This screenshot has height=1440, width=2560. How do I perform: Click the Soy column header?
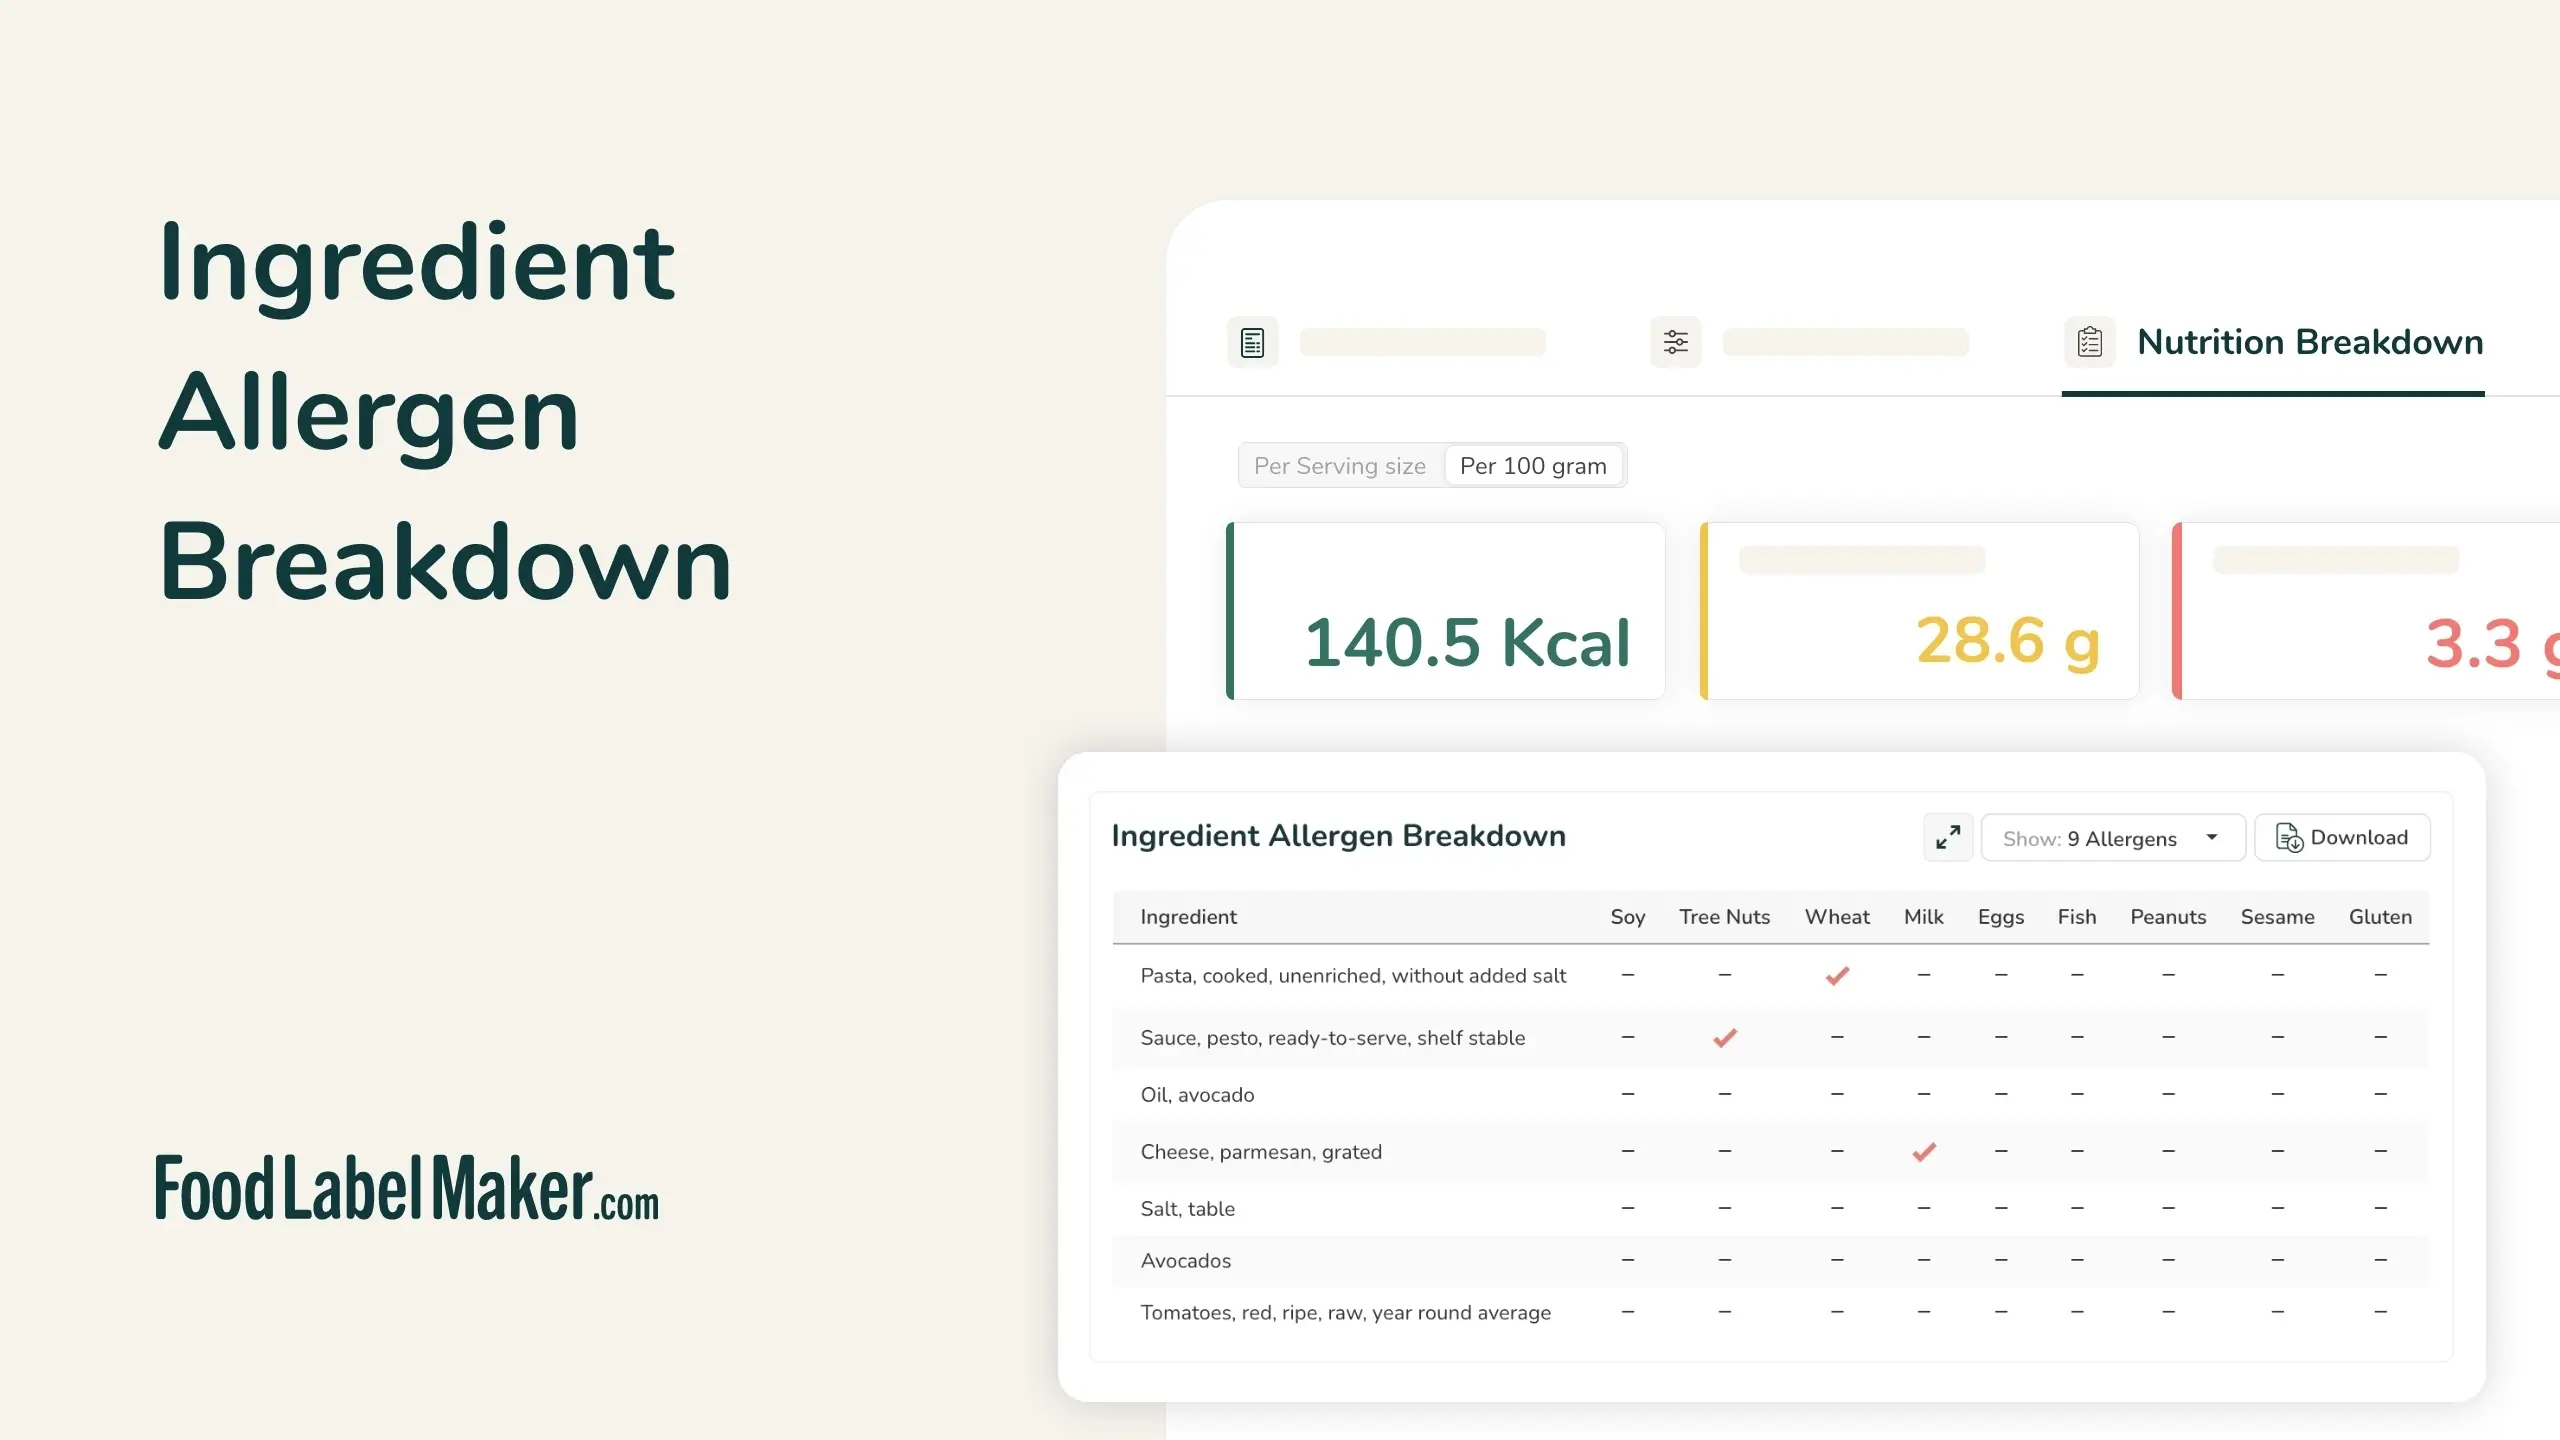1627,917
